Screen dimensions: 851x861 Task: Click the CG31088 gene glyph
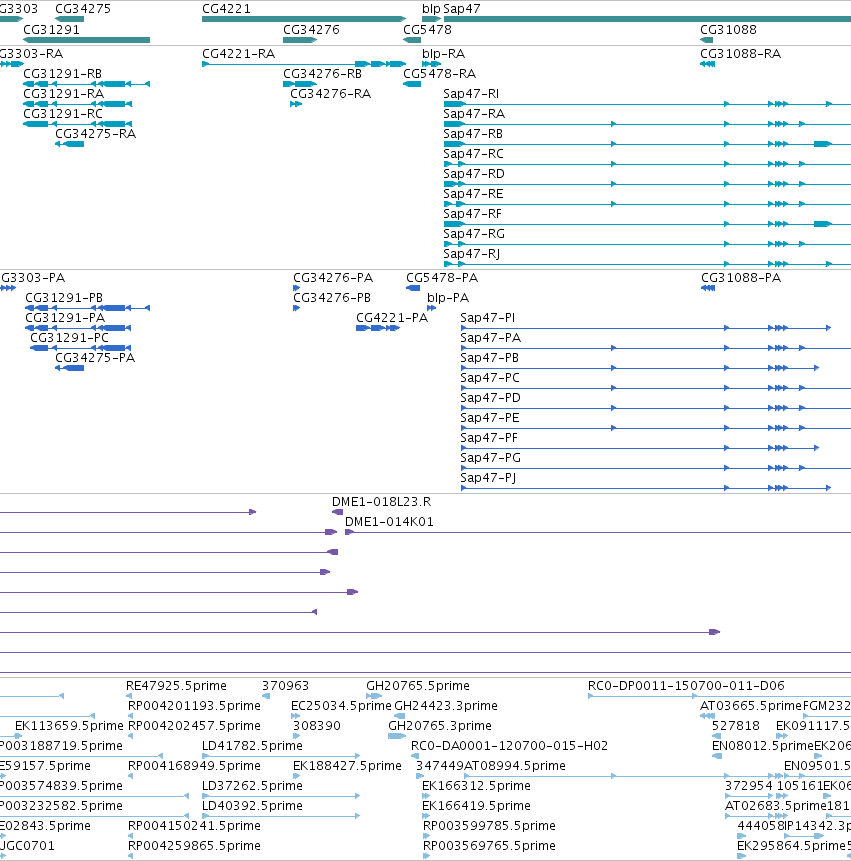(x=707, y=40)
